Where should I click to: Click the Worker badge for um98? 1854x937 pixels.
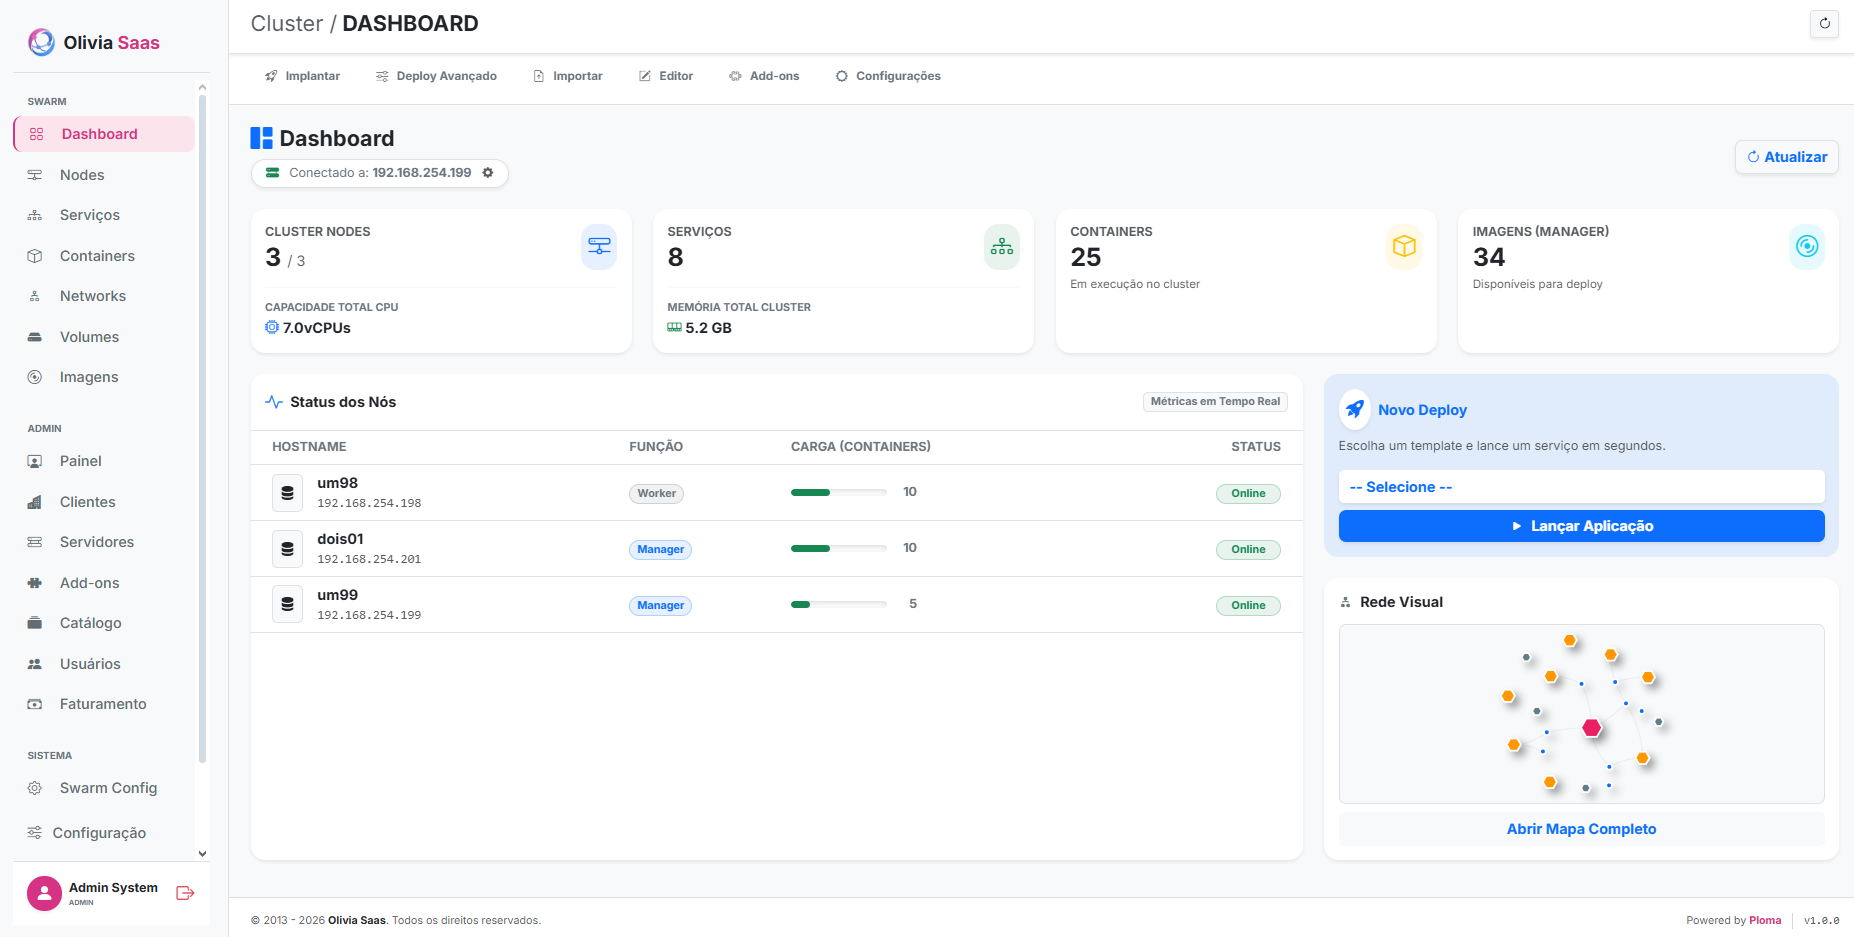pos(657,493)
